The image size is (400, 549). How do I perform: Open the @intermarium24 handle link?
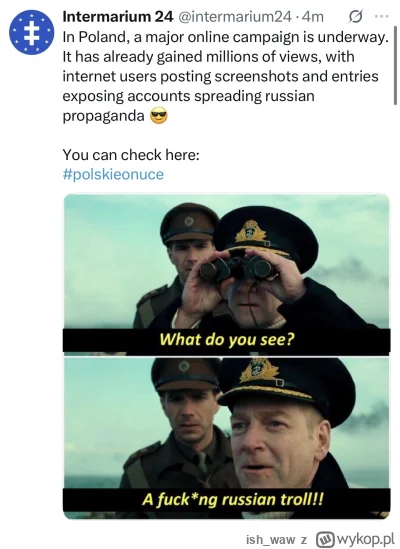(235, 16)
